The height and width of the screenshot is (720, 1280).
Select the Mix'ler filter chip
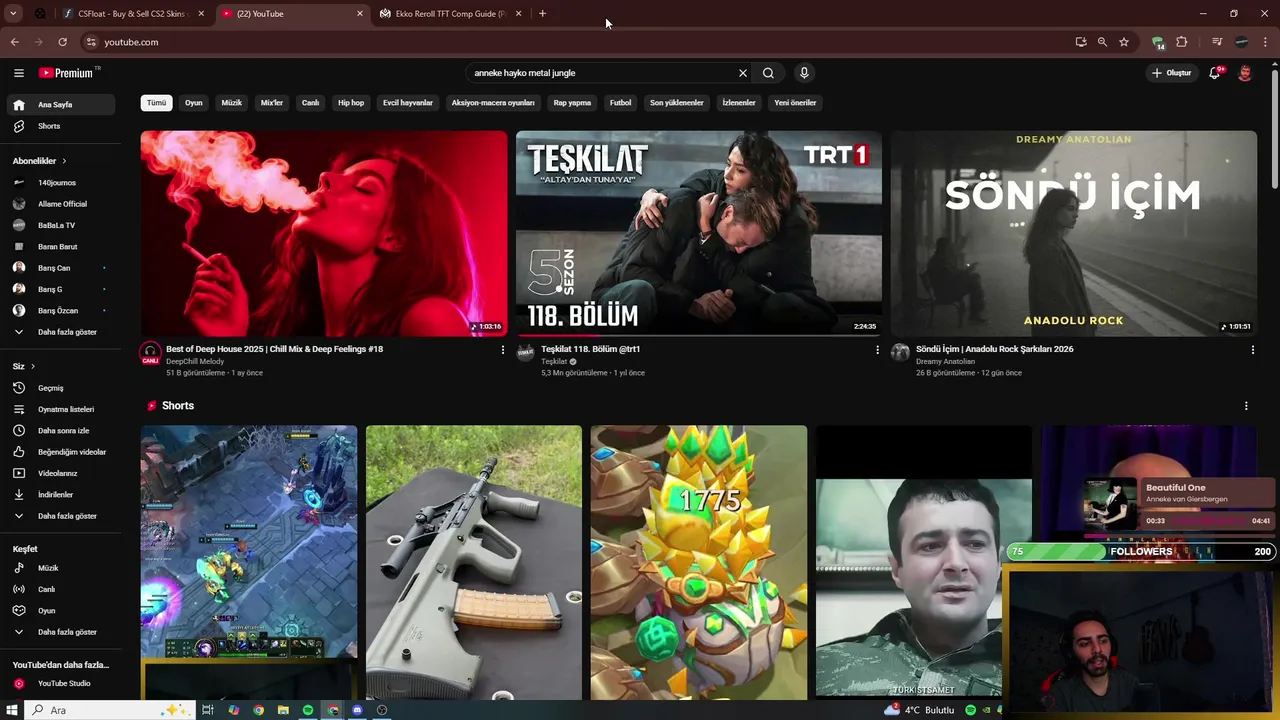(272, 103)
